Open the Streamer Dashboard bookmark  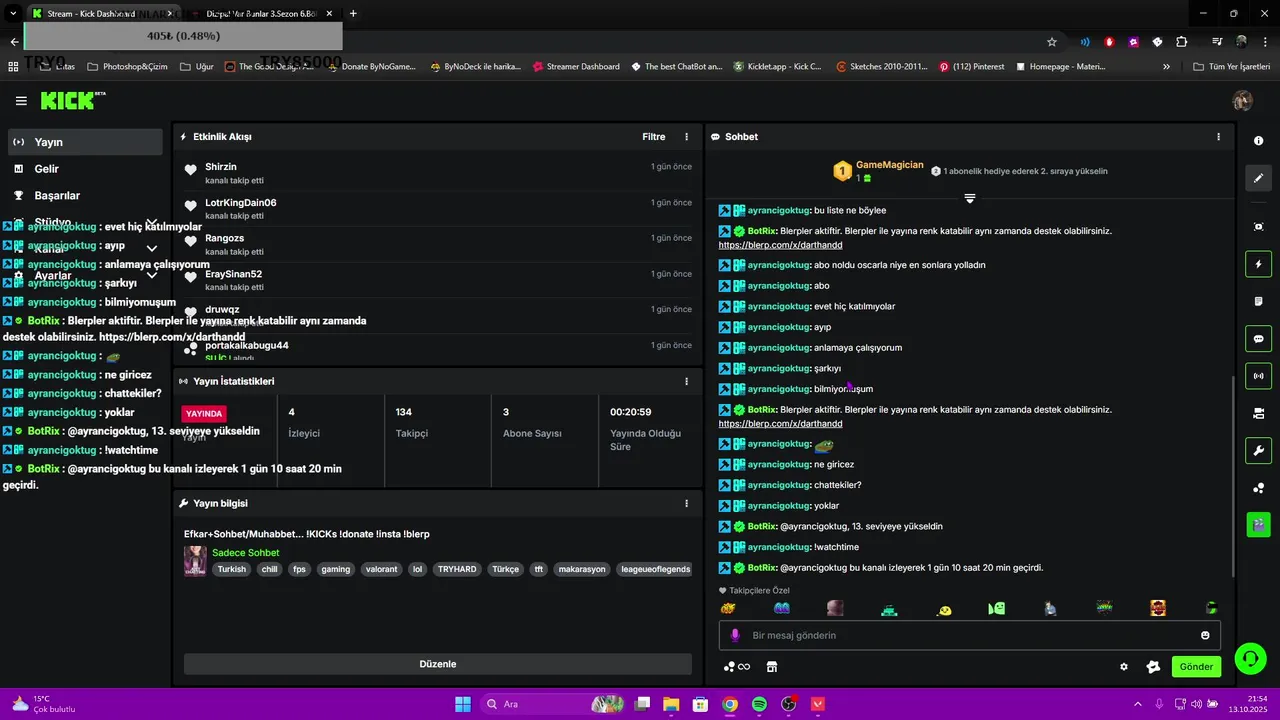[576, 66]
